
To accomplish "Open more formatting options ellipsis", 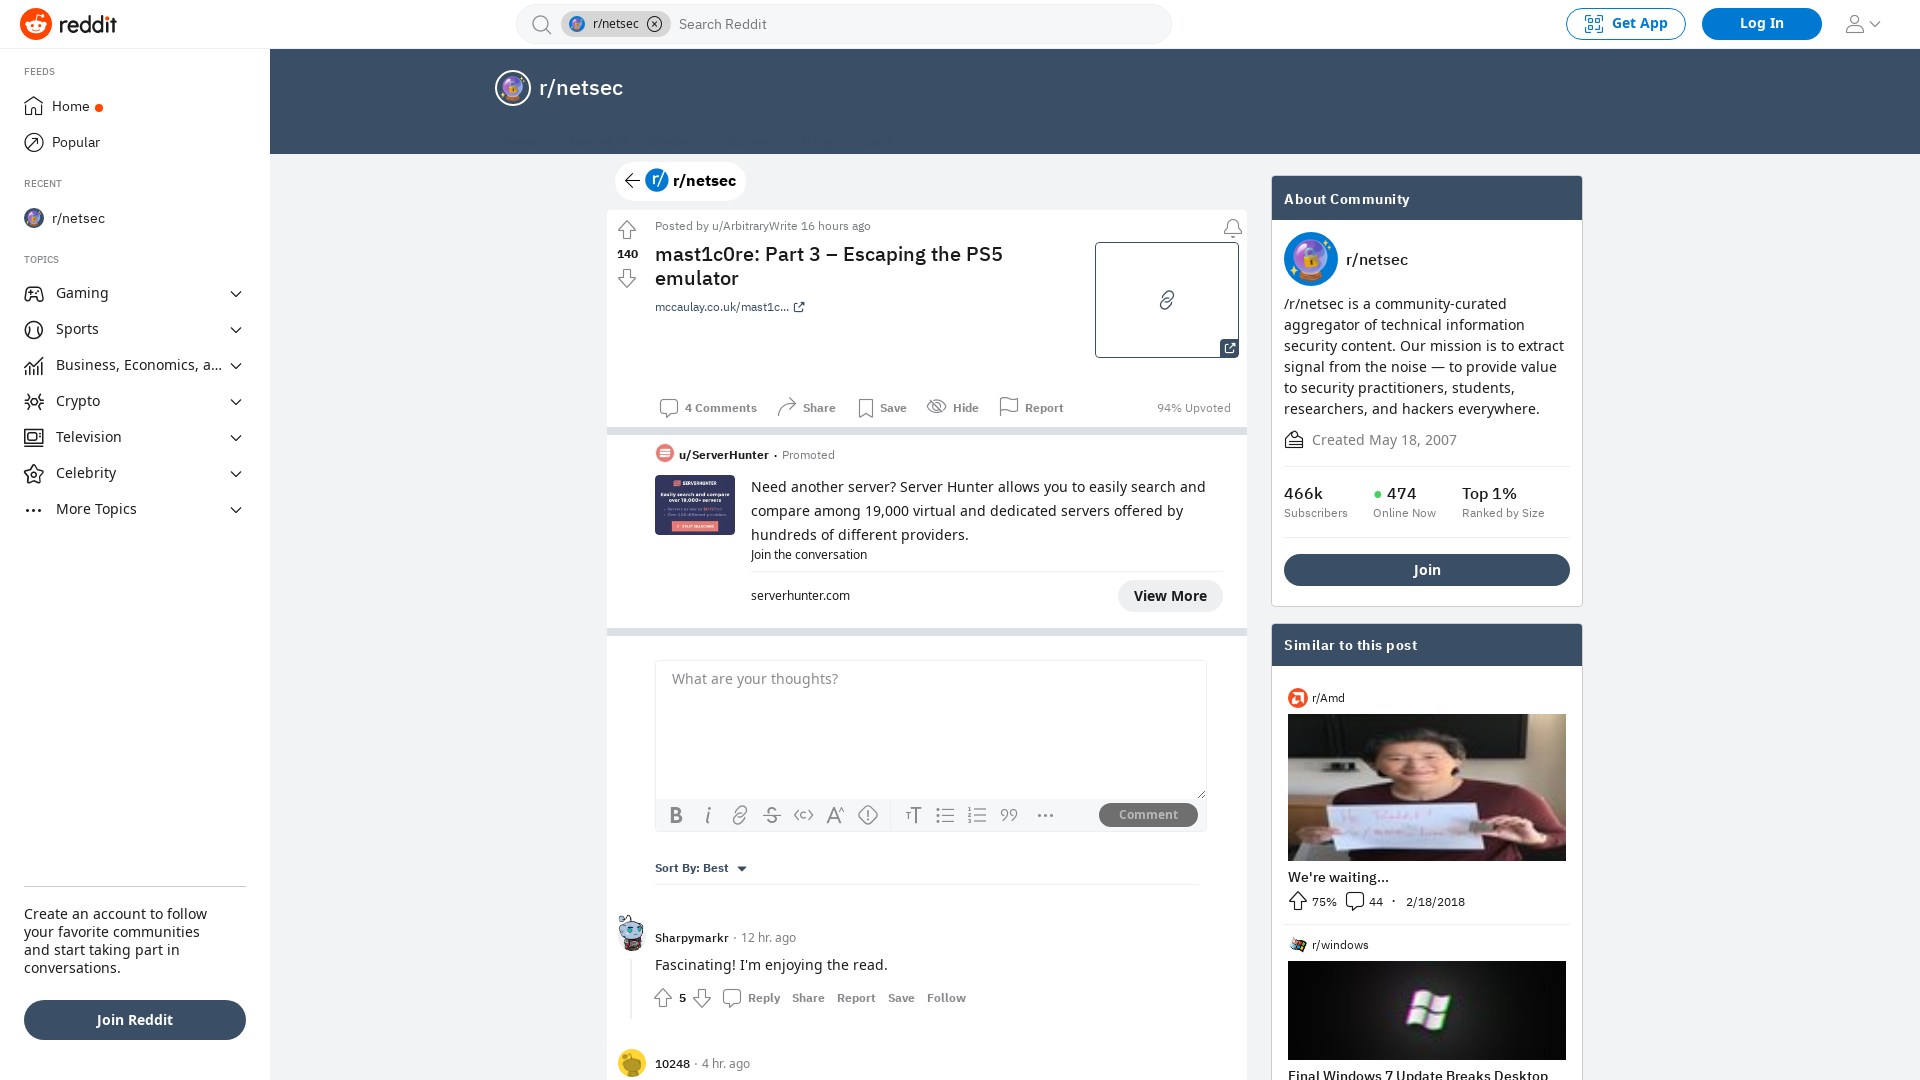I will 1045,816.
